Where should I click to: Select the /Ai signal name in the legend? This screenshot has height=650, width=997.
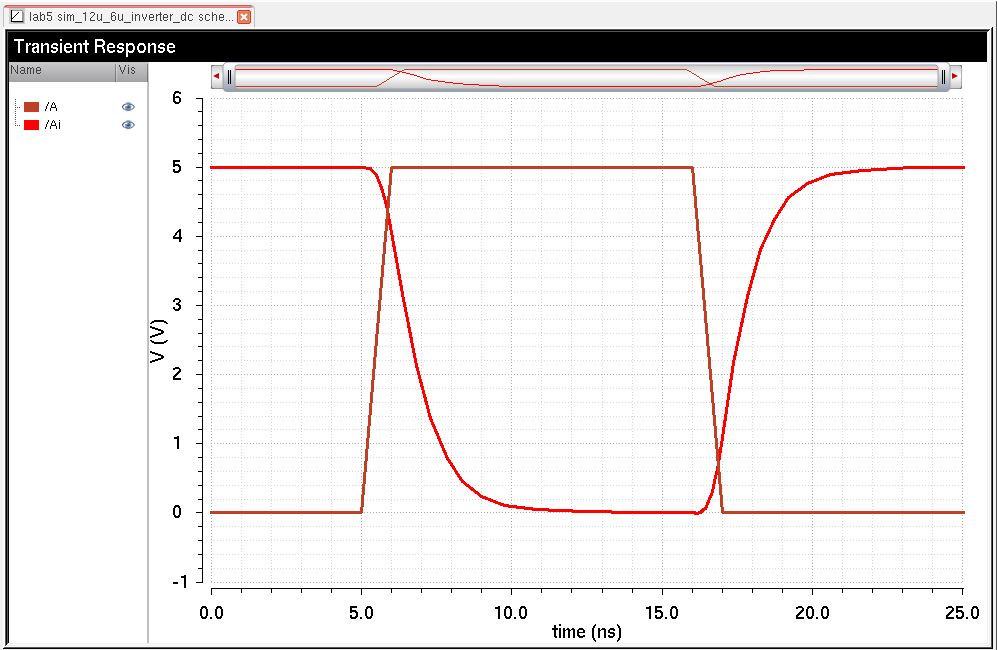pos(53,125)
